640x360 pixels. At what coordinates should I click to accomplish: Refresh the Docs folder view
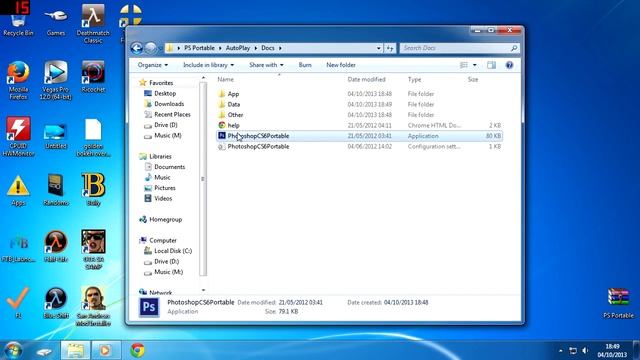click(390, 48)
